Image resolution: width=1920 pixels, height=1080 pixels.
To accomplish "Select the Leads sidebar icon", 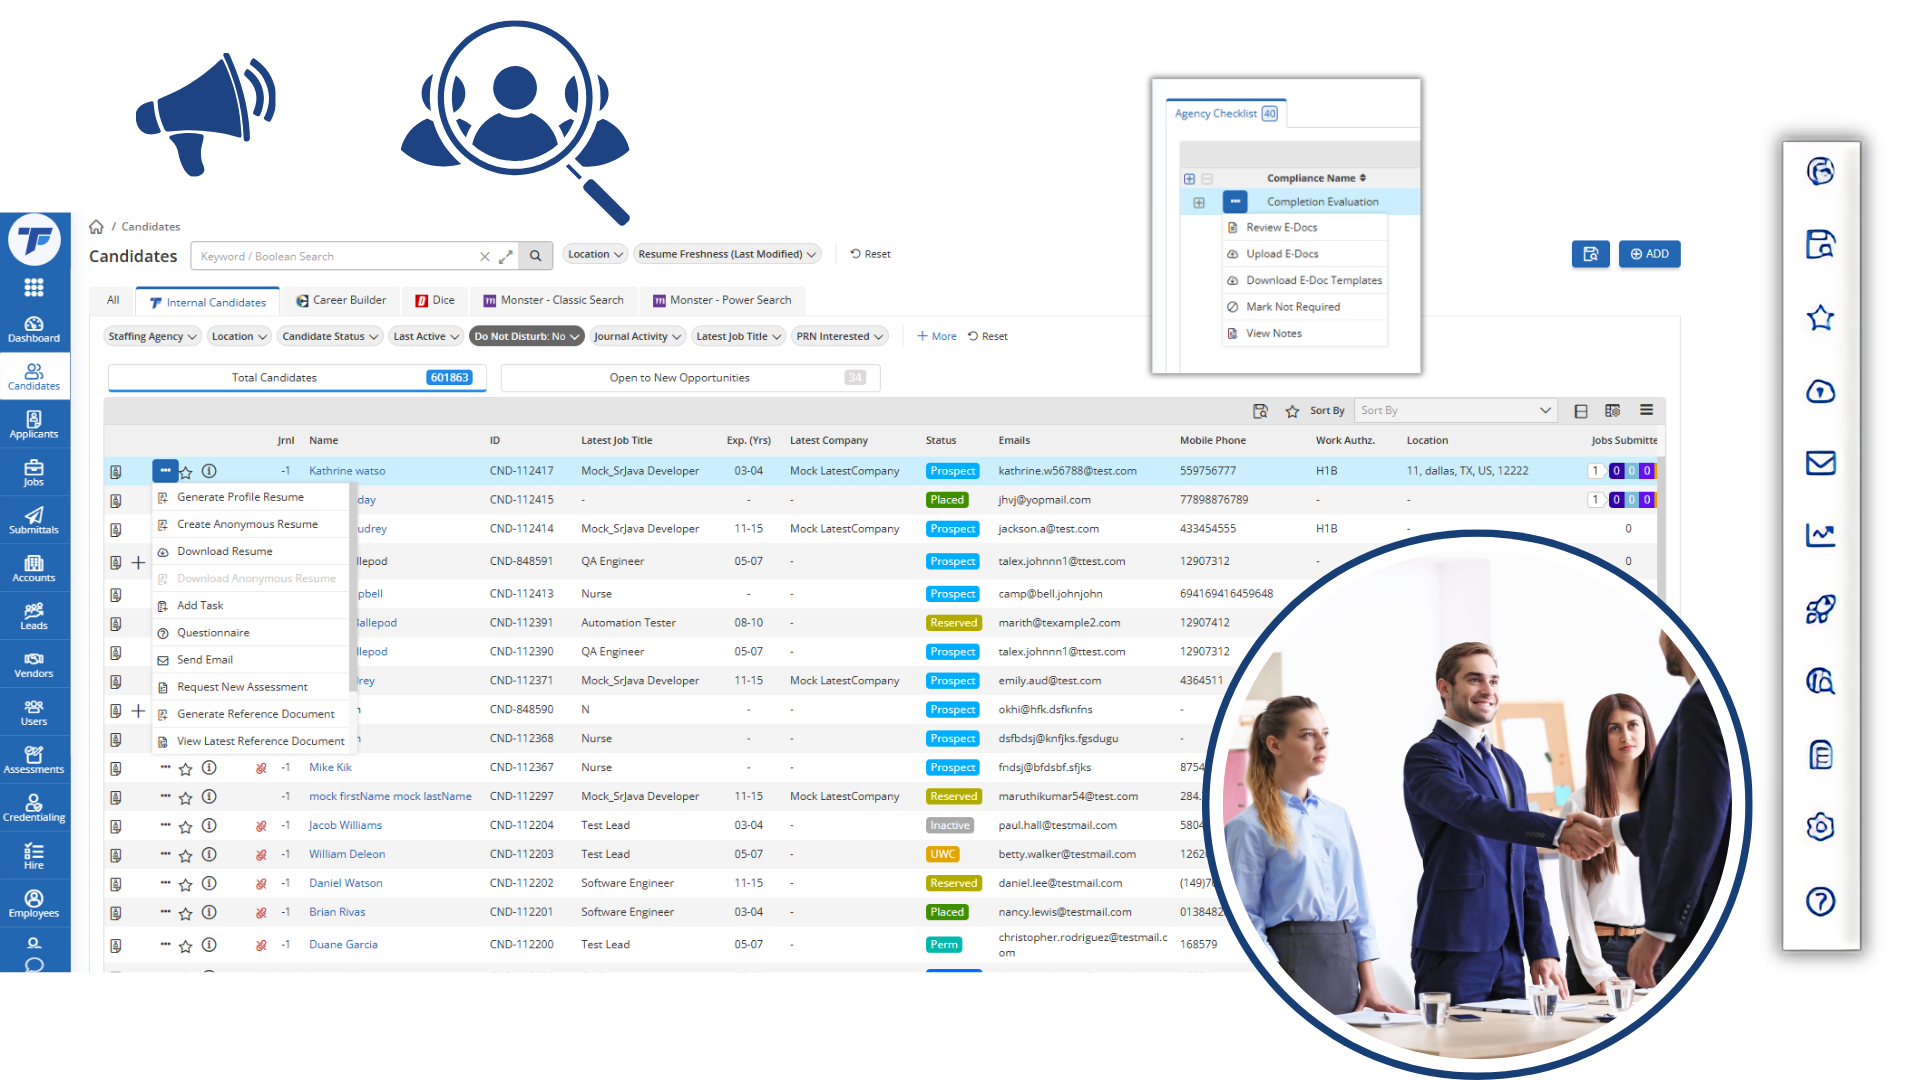I will 34,615.
